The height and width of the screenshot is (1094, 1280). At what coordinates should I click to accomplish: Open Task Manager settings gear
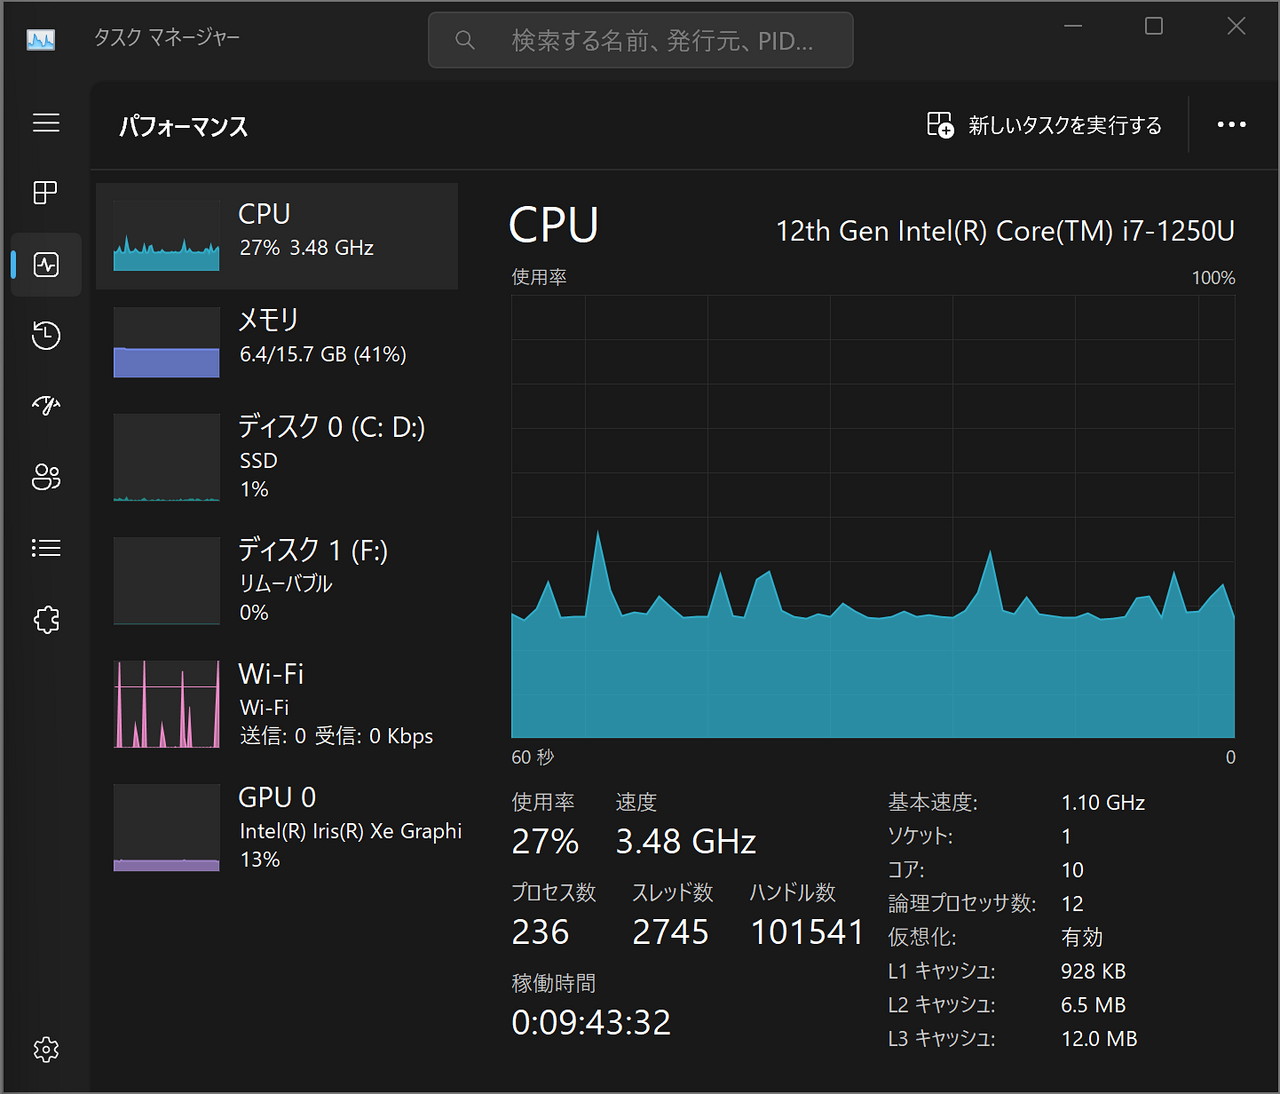[x=45, y=1049]
